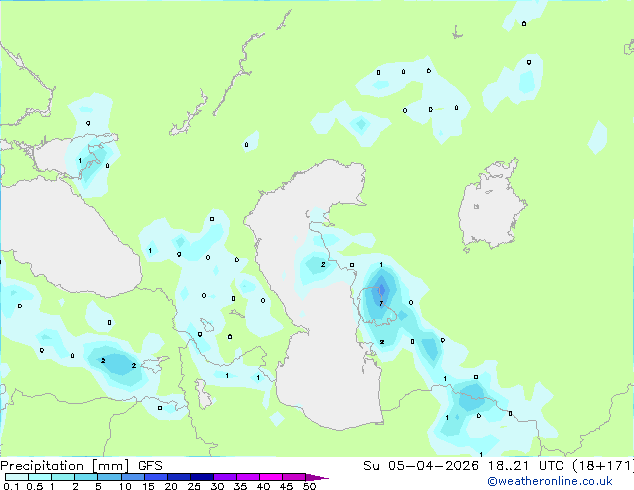Click the 0.1–0.5 mm legend color swatch
This screenshot has width=634, height=490.
[x=17, y=477]
